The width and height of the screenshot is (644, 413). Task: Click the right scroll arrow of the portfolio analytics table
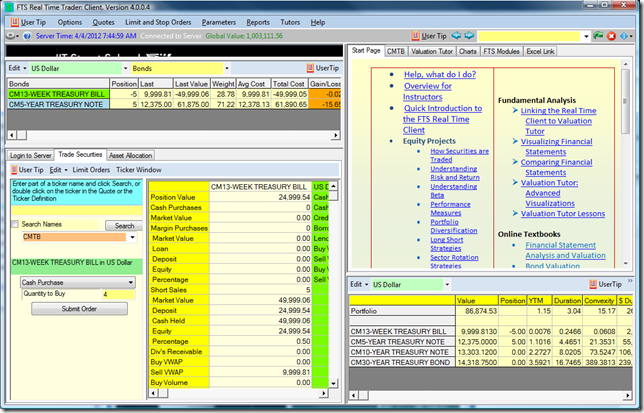(x=628, y=395)
